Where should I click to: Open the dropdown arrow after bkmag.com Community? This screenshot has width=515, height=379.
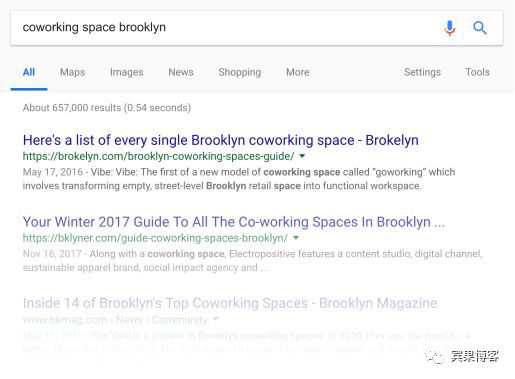tap(216, 319)
